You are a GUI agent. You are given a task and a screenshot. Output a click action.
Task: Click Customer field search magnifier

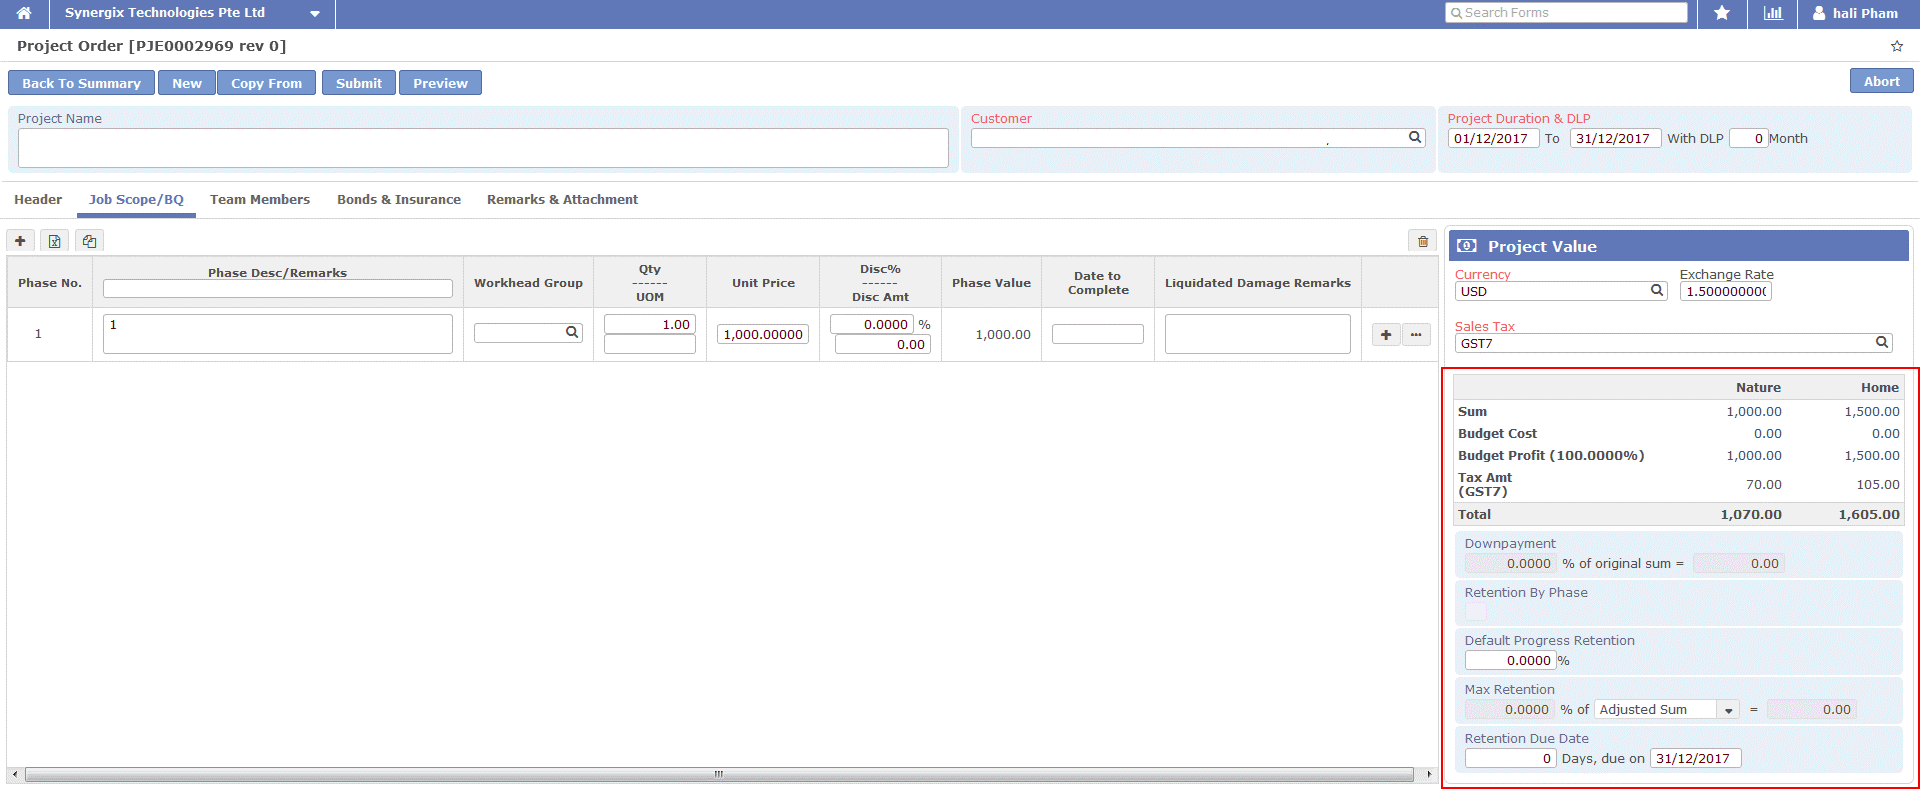click(x=1415, y=138)
